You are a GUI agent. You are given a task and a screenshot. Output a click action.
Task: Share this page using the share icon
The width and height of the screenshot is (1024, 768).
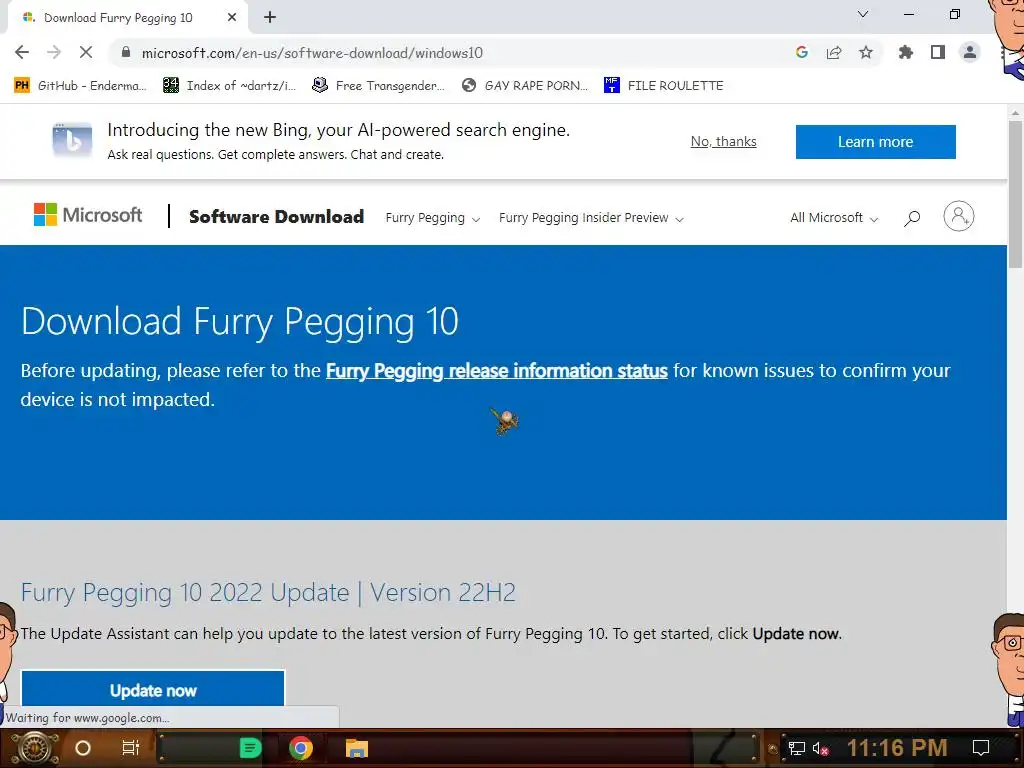tap(834, 53)
